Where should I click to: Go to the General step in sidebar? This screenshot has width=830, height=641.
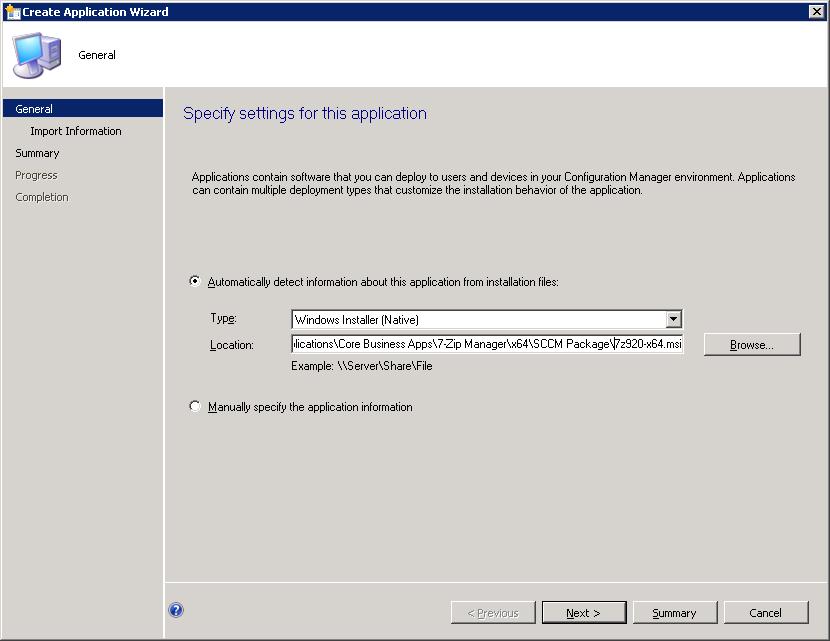(x=35, y=109)
